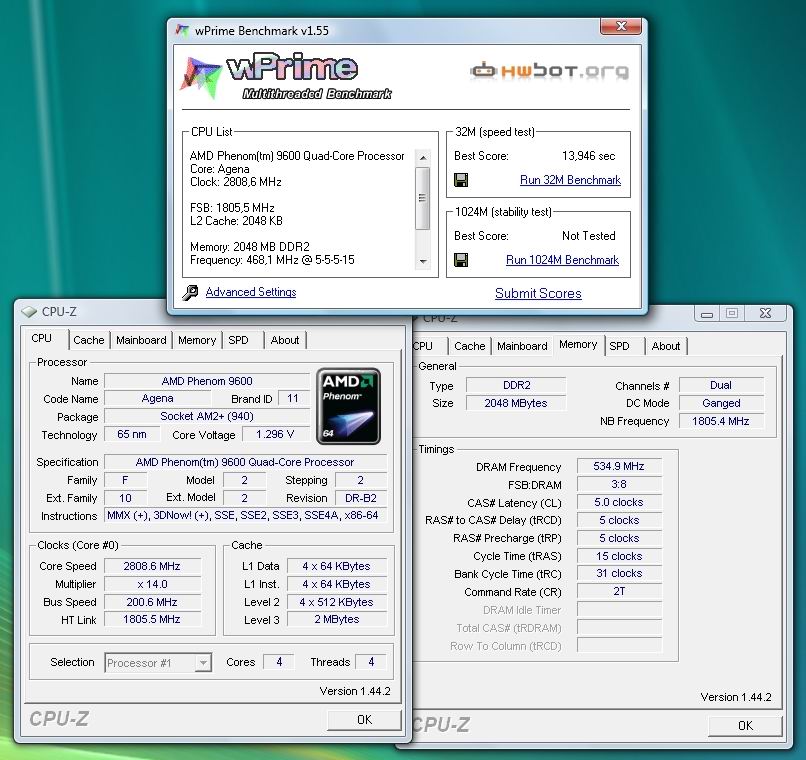The width and height of the screenshot is (806, 760).
Task: Click OK in the CPU-Z Memory window
Action: click(745, 725)
